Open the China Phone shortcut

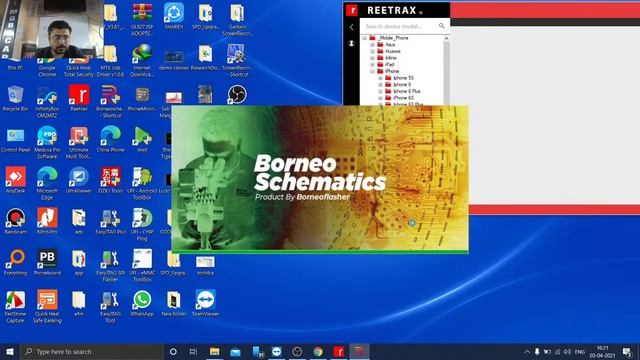[111, 139]
